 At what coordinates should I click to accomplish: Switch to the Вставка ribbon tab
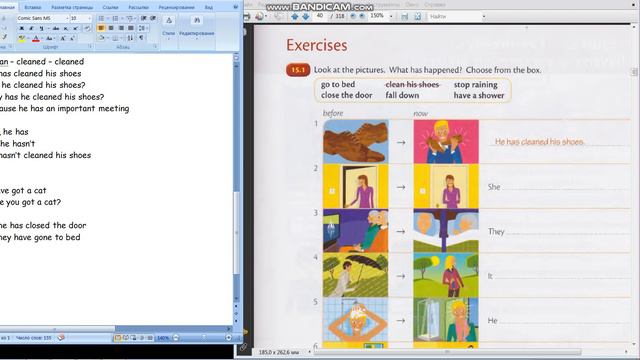33,7
